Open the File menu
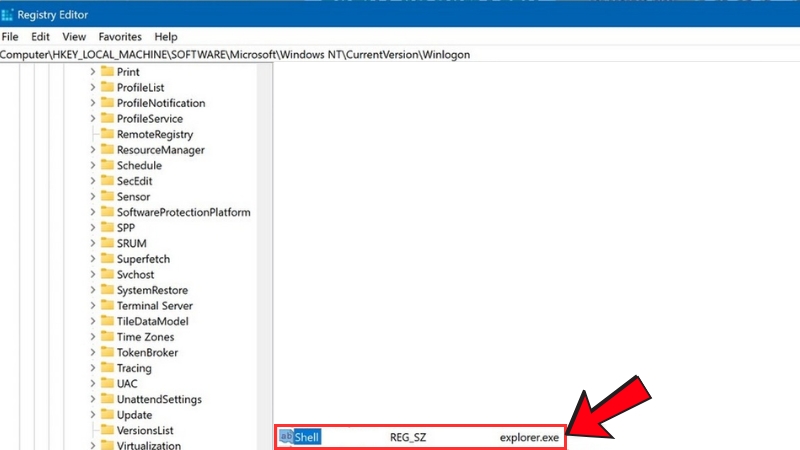 click(10, 37)
